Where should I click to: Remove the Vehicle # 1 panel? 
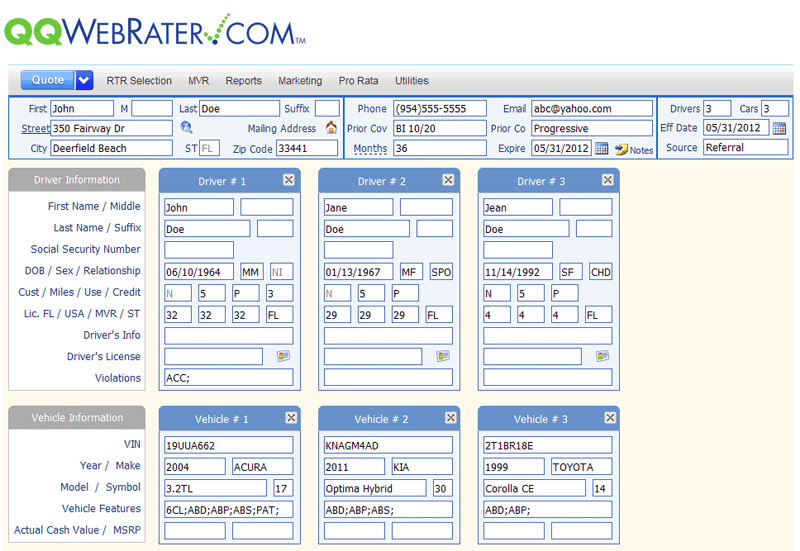point(291,418)
